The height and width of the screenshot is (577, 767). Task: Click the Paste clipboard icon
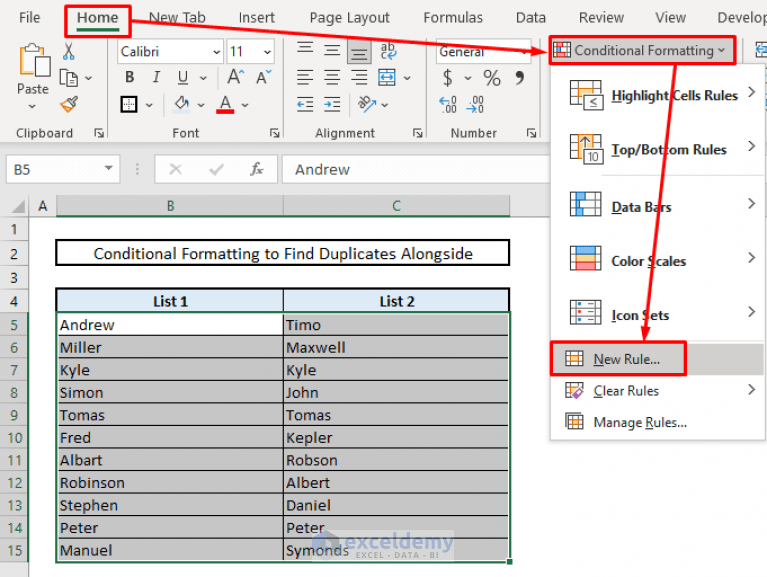tap(34, 60)
